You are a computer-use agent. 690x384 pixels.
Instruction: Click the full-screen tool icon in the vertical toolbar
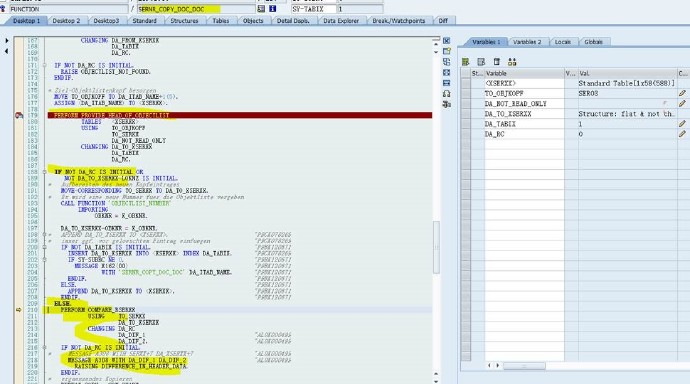[447, 73]
